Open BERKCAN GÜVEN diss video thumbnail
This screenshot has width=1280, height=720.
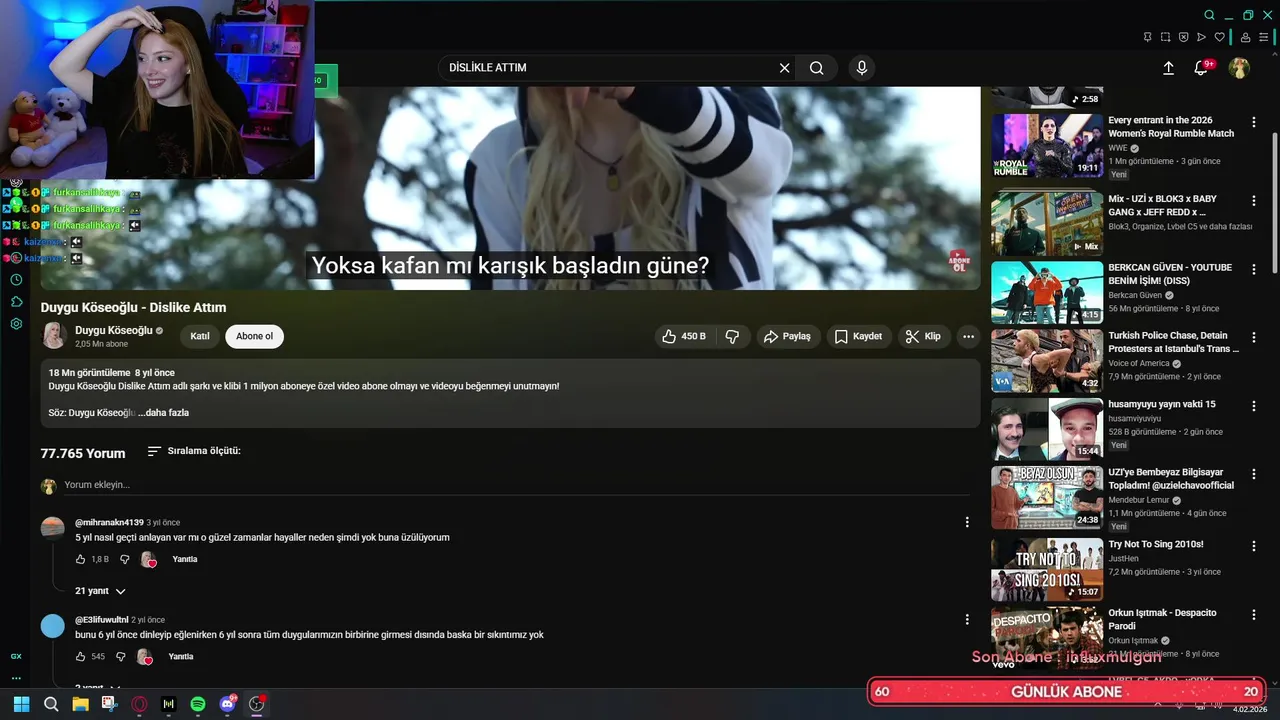point(1047,293)
